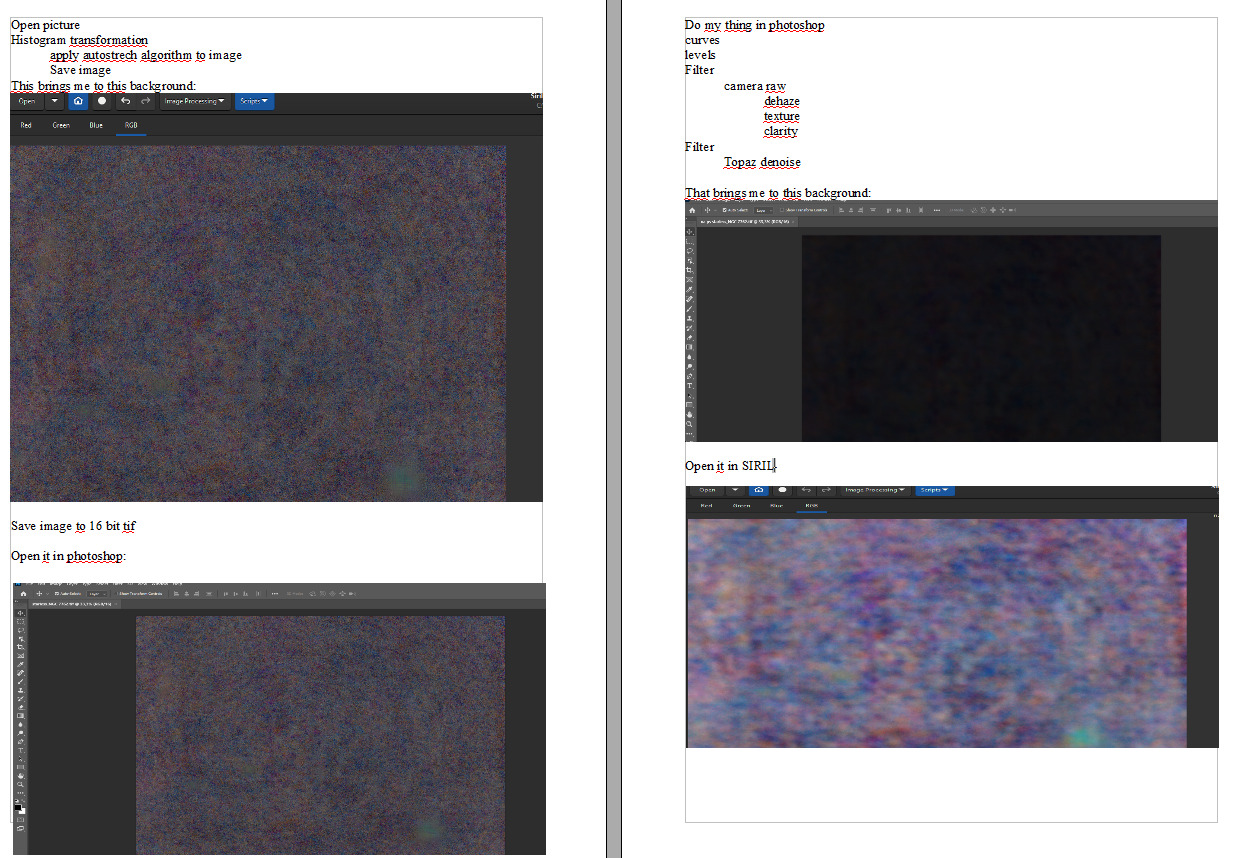Select Lasso tool in first Photoshop screenshot

click(x=21, y=630)
